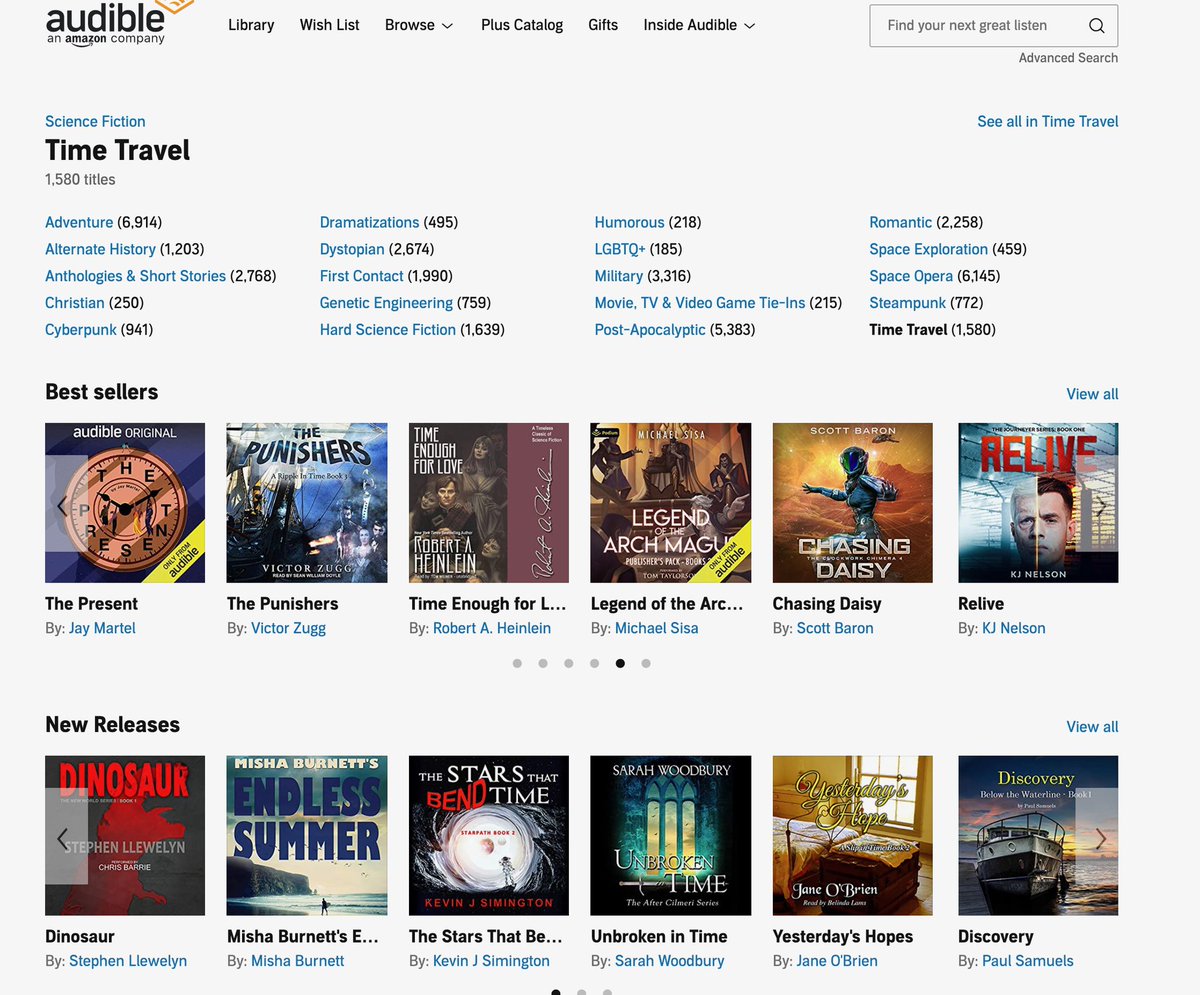Go to Science Fiction parent category

pos(95,121)
